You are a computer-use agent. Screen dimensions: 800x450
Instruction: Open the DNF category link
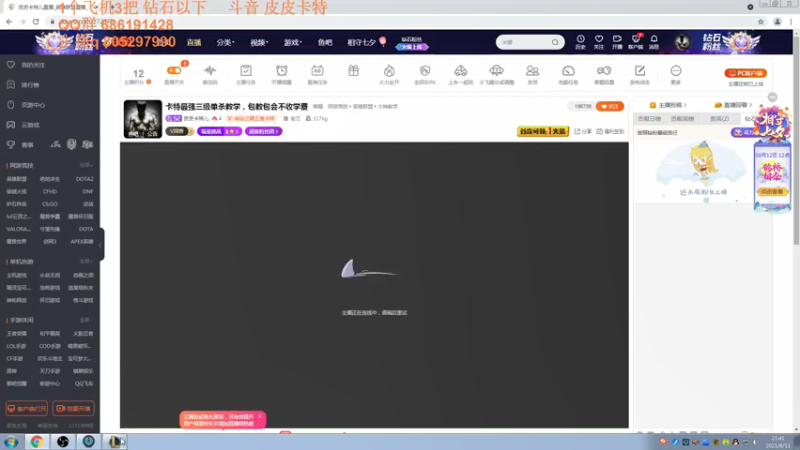click(x=88, y=192)
